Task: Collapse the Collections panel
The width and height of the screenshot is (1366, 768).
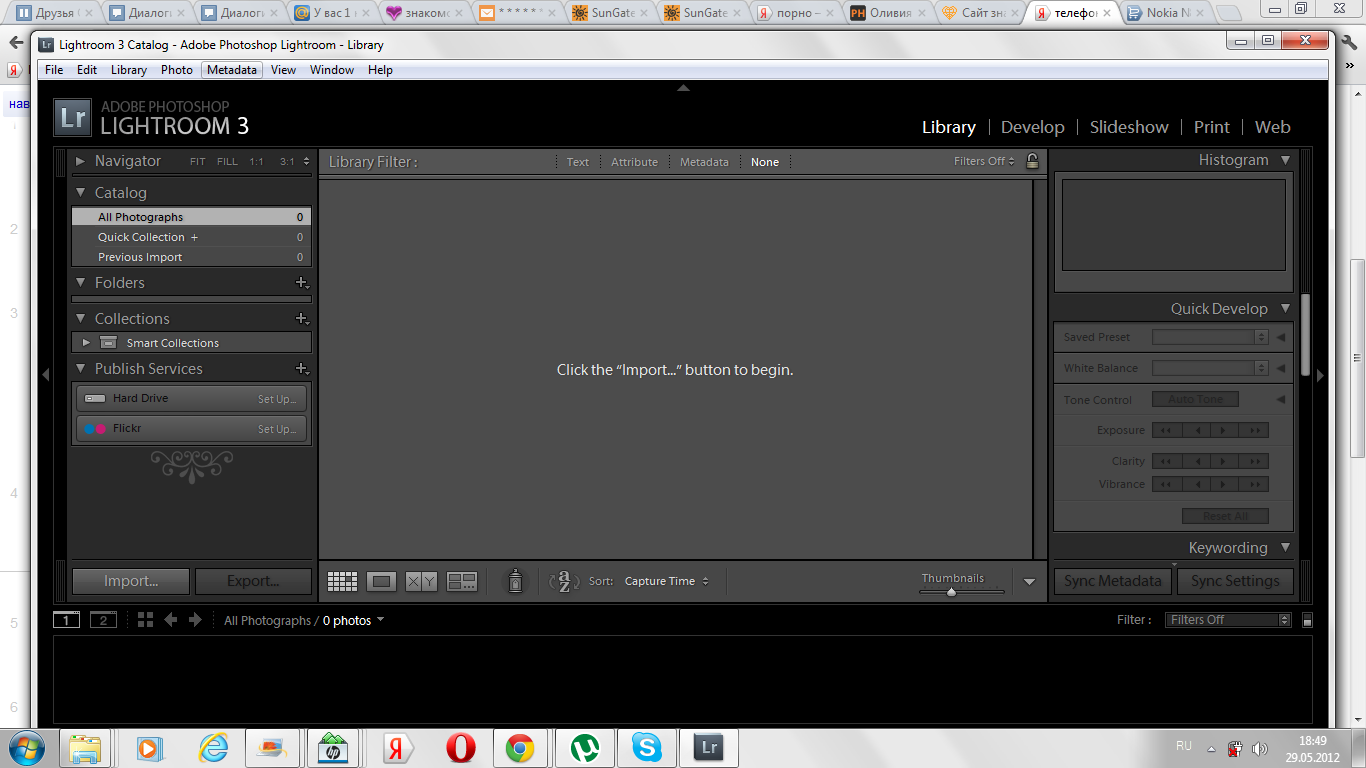Action: (x=81, y=319)
